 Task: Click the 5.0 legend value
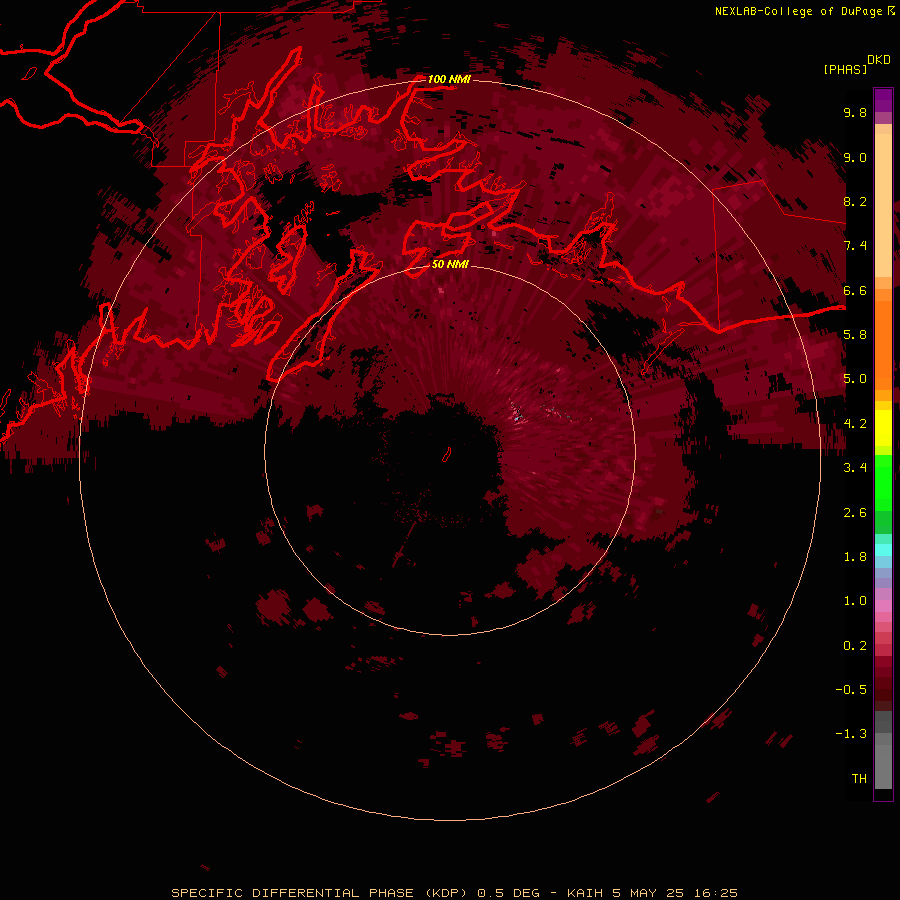pyautogui.click(x=855, y=379)
